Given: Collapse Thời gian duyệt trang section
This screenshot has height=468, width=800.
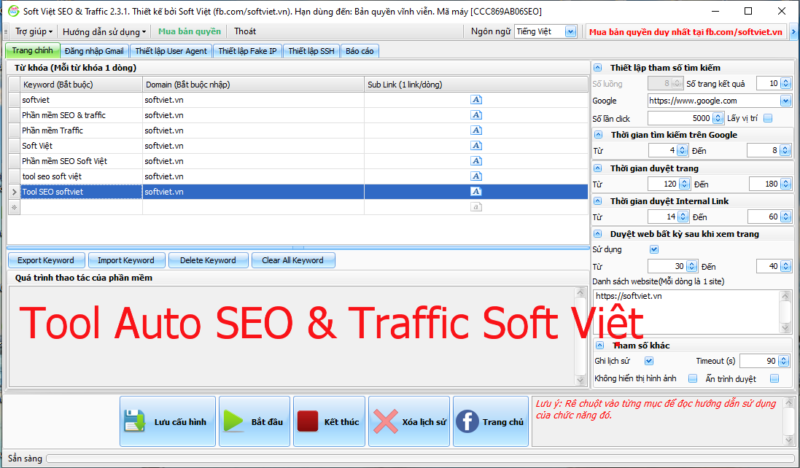Looking at the screenshot, I should coord(598,168).
